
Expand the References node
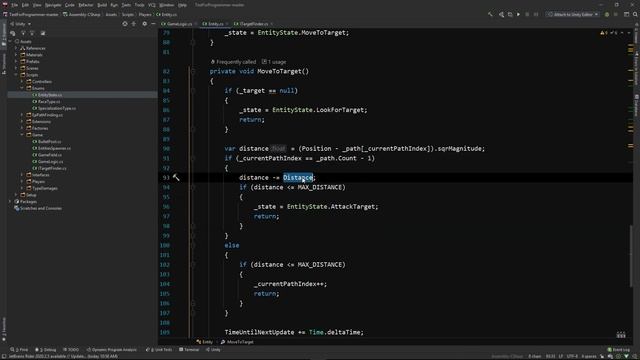[16, 48]
